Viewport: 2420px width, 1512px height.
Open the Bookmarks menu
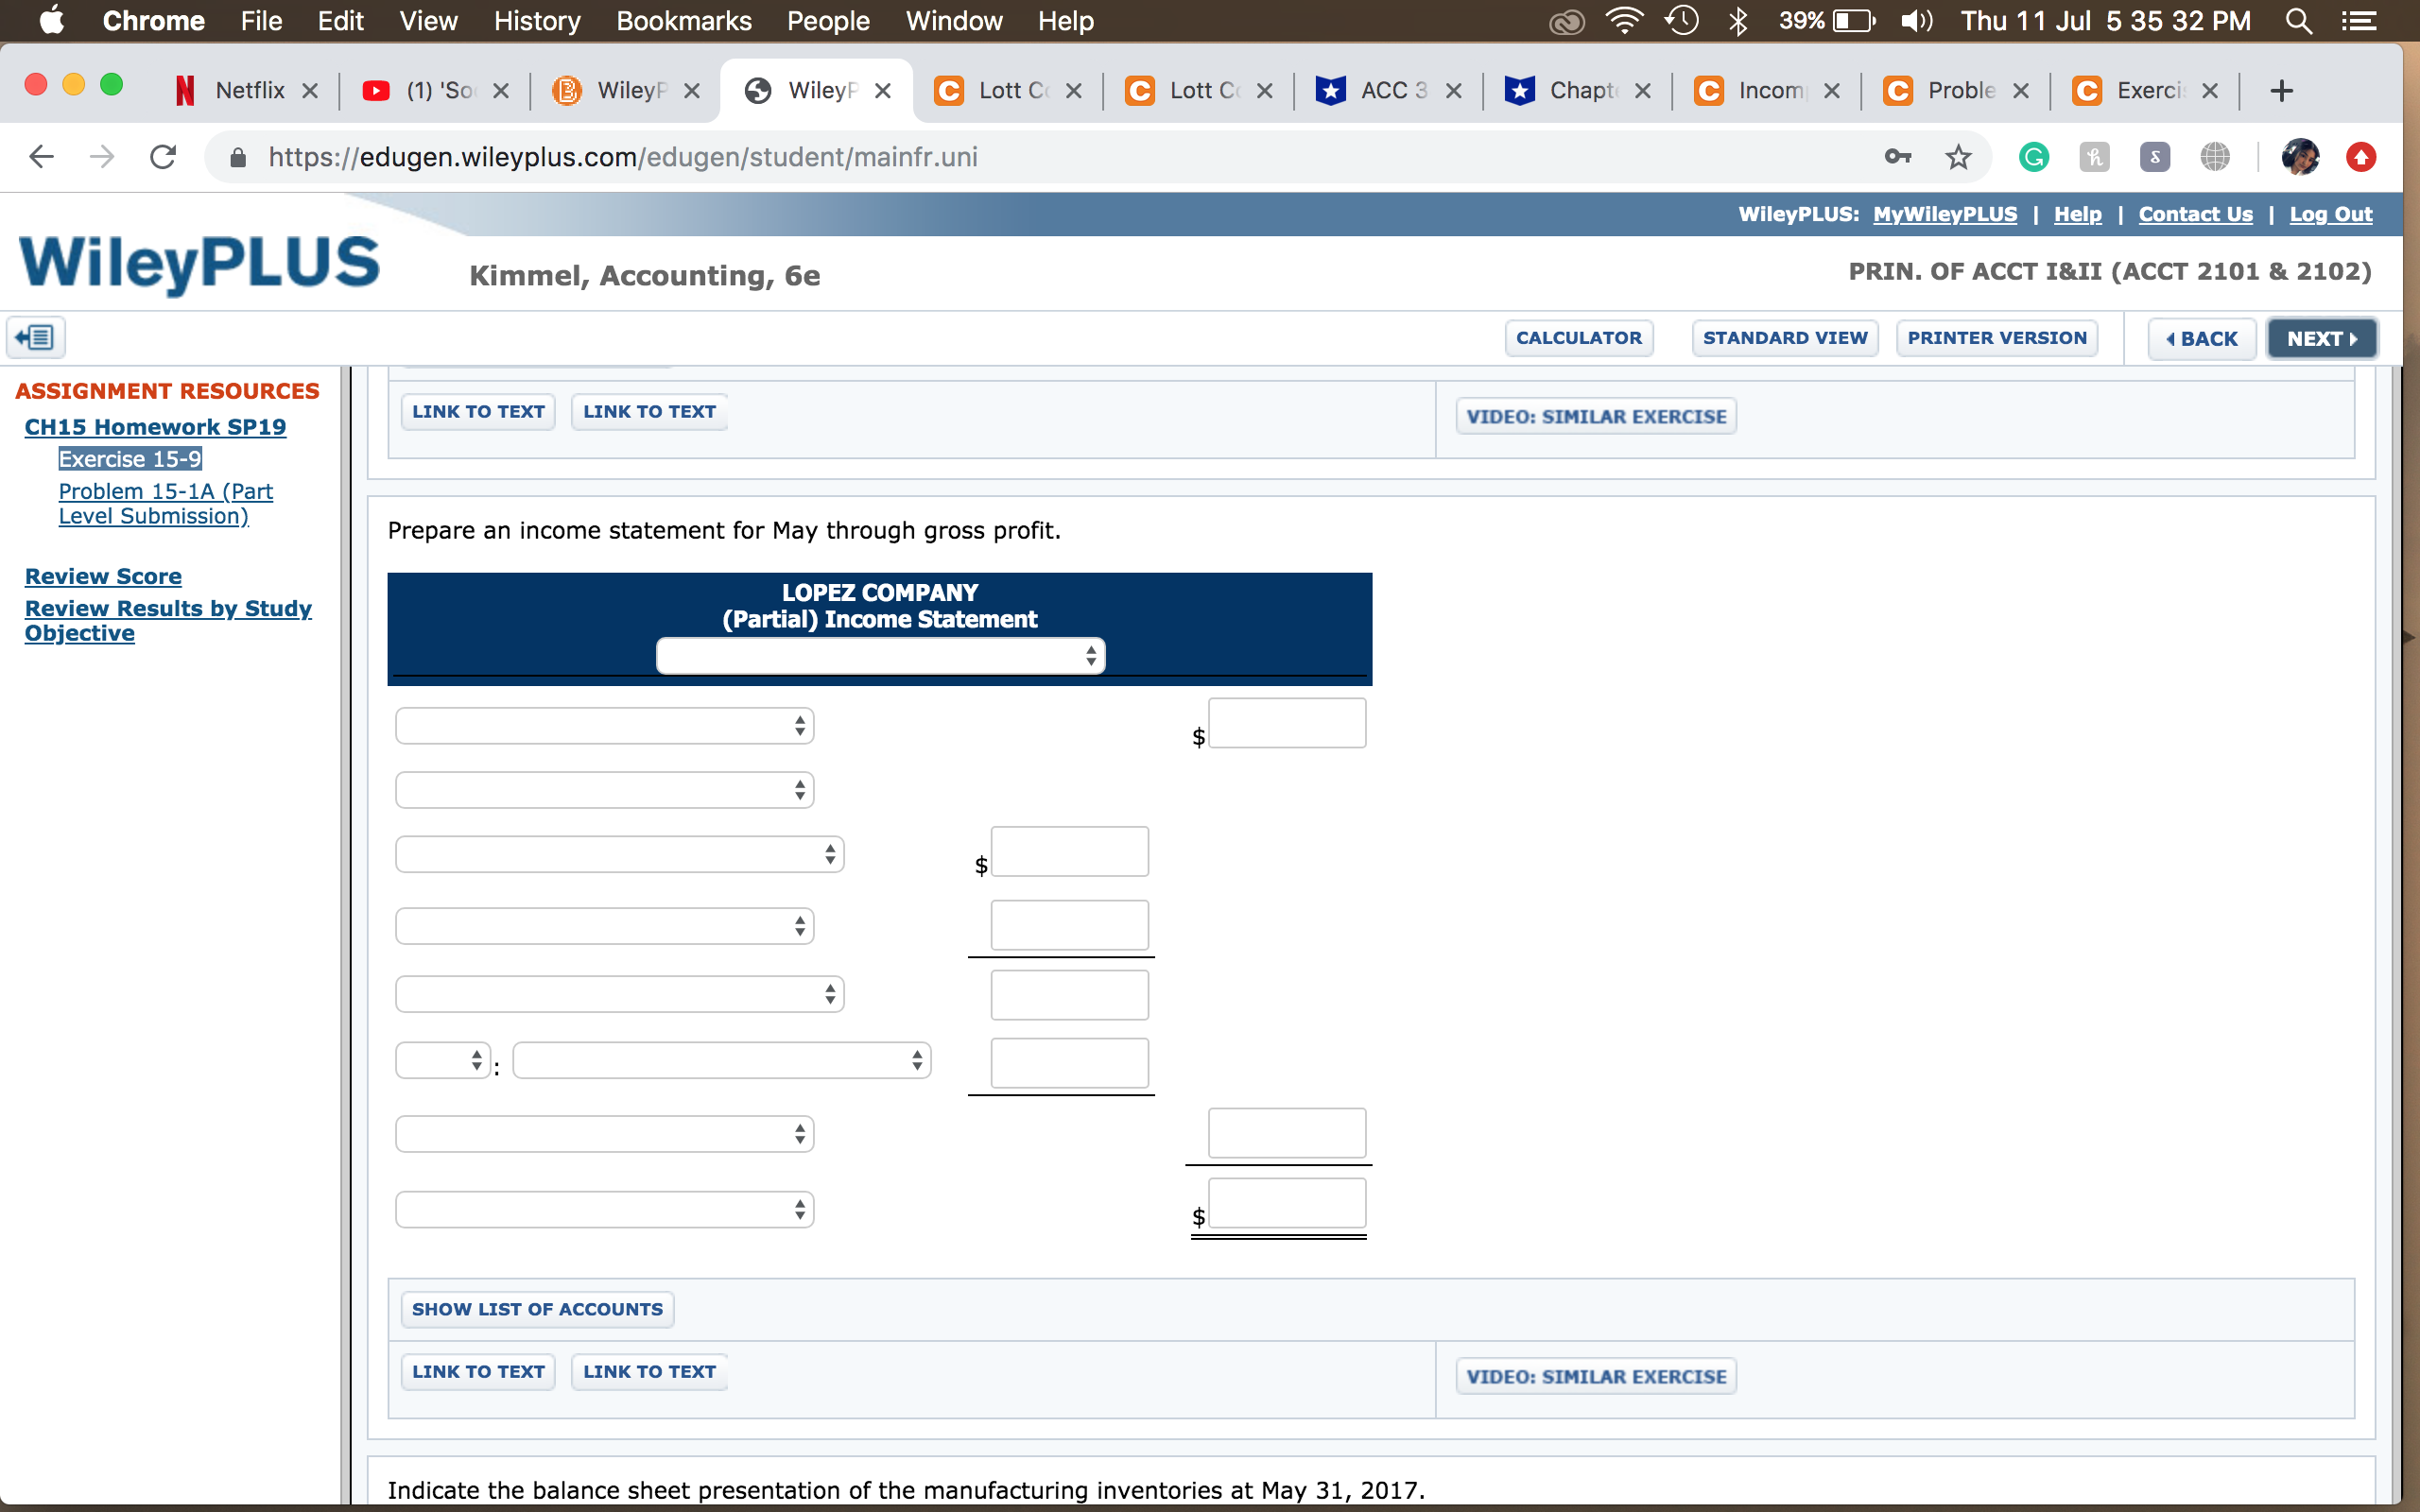[683, 21]
